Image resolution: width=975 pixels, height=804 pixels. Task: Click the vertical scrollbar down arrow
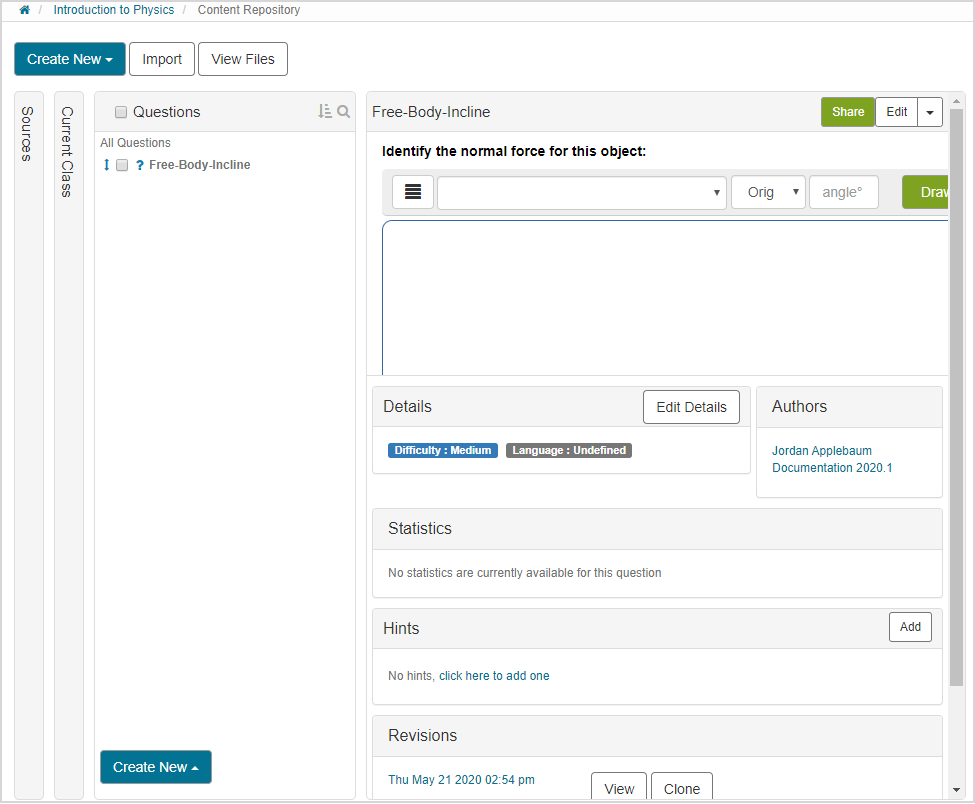coord(958,788)
